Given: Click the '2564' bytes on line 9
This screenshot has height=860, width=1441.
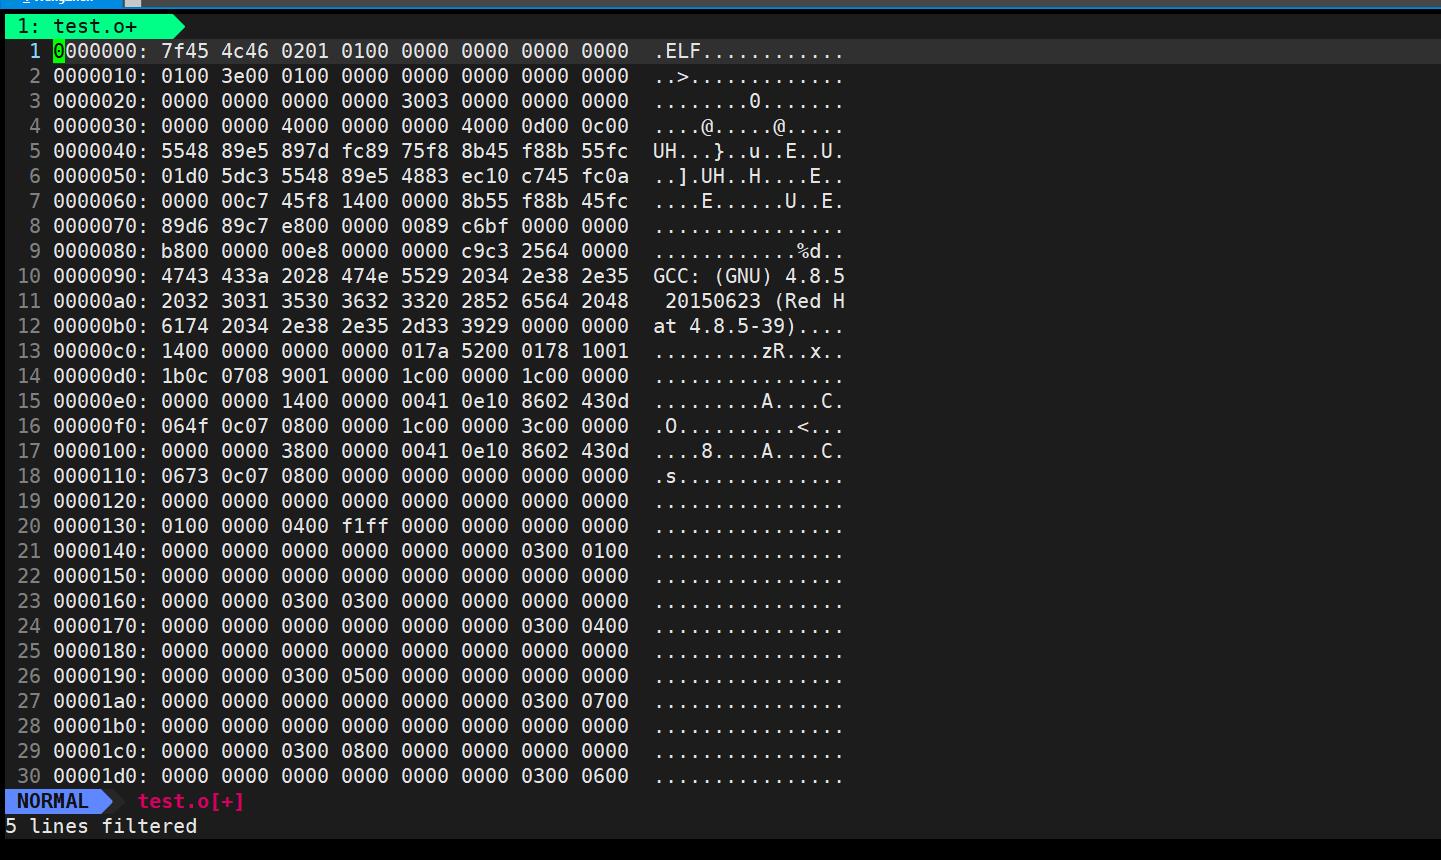Looking at the screenshot, I should tap(545, 251).
